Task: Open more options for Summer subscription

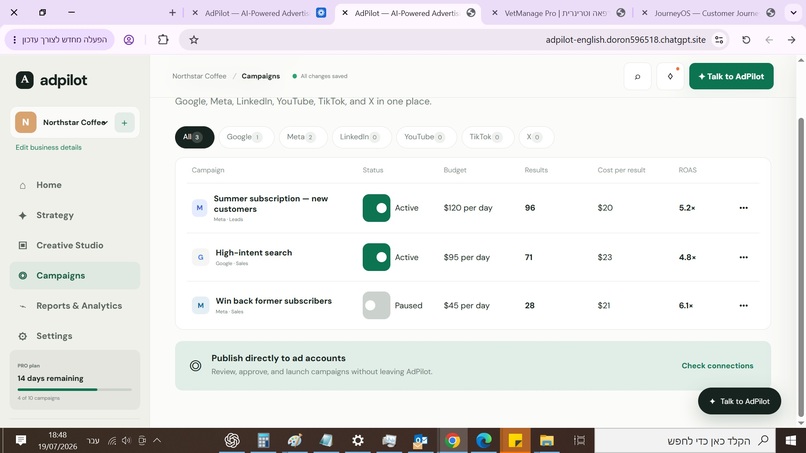Action: click(743, 208)
